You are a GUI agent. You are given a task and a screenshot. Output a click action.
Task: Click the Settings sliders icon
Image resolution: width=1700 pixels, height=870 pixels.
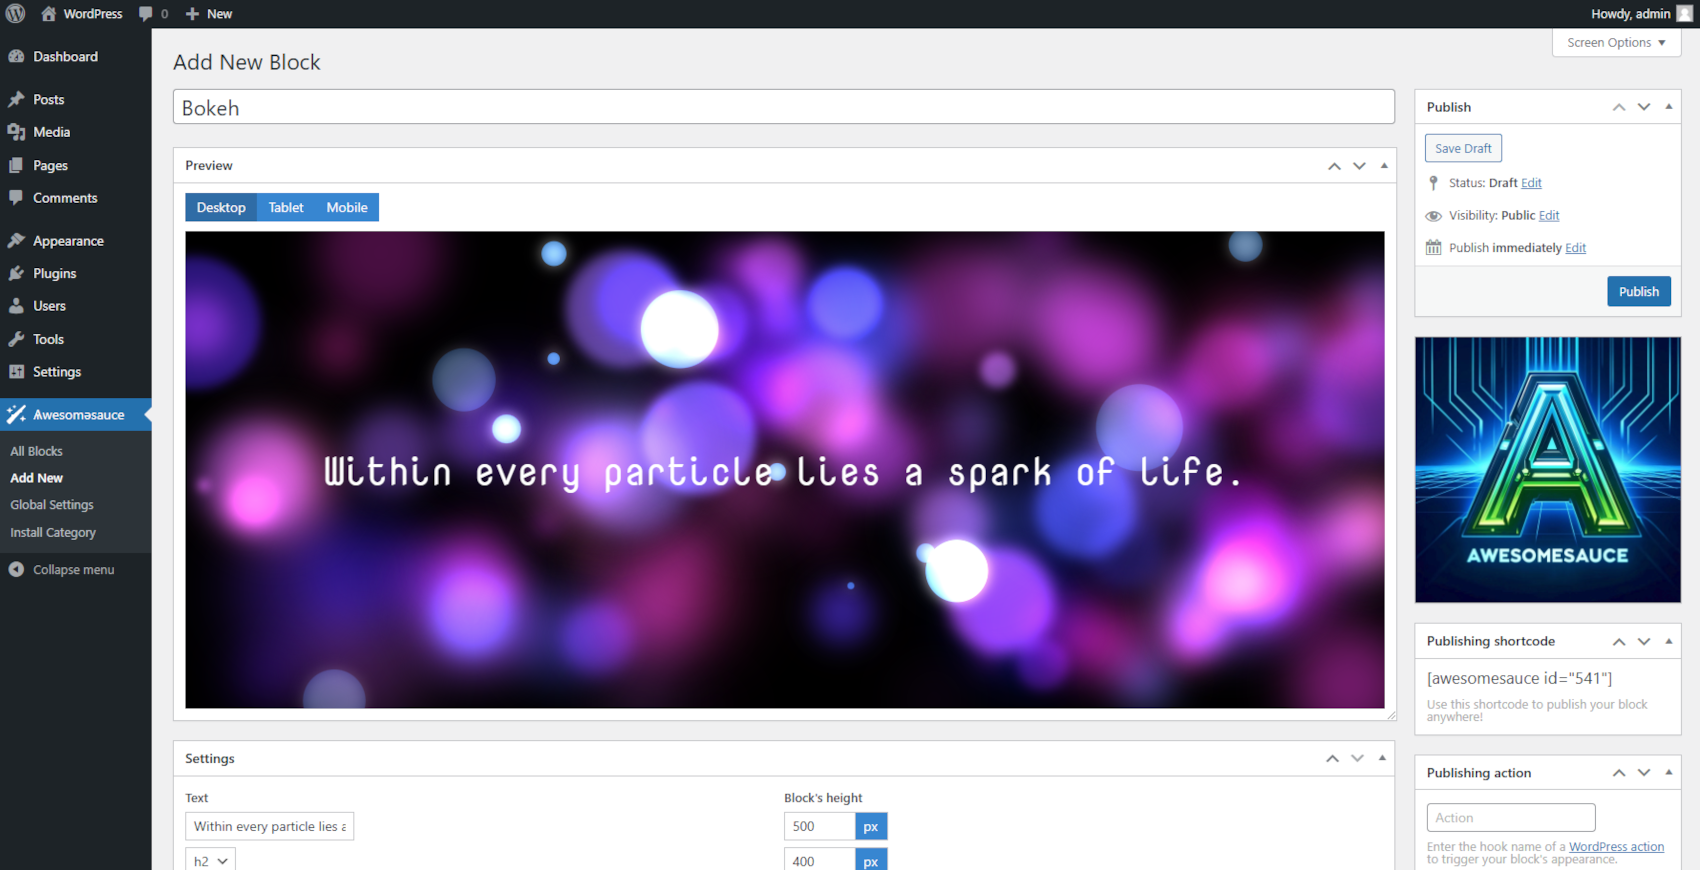tap(16, 372)
